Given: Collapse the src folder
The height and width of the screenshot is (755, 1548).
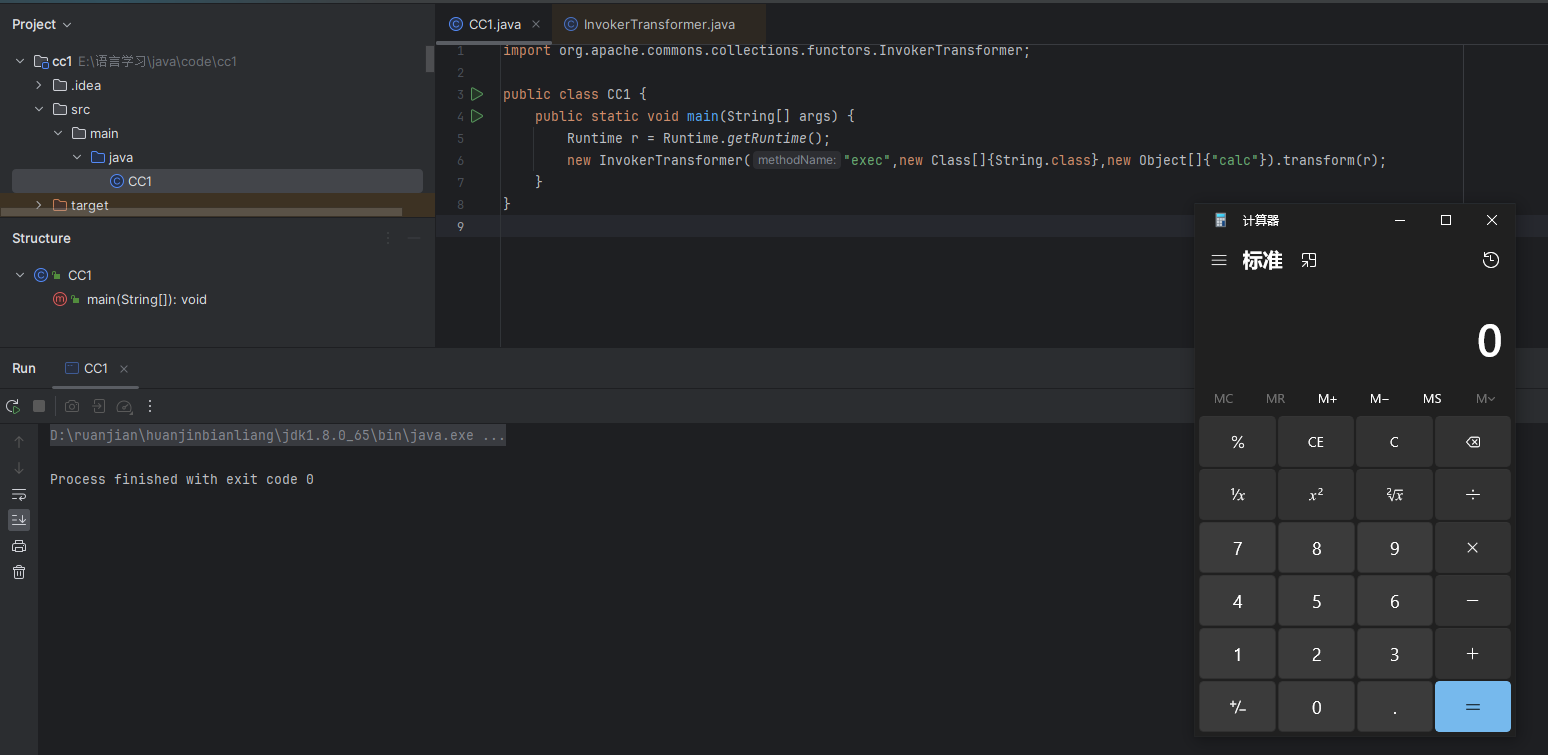Looking at the screenshot, I should (x=39, y=109).
